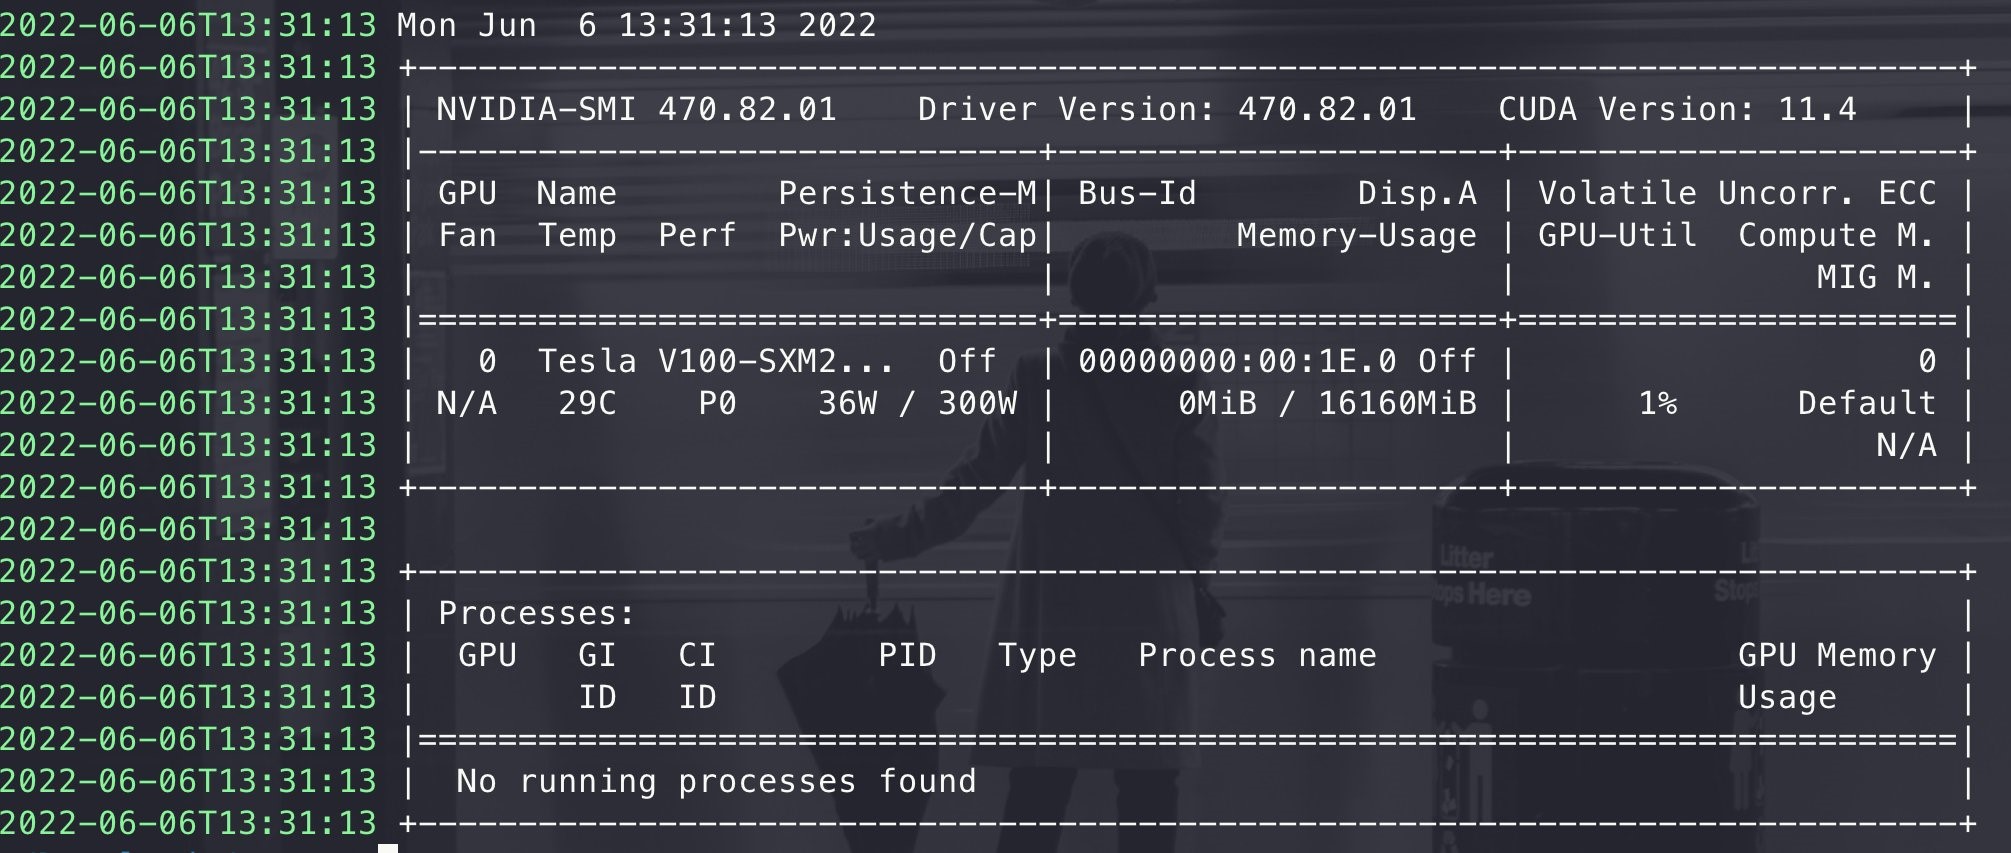The height and width of the screenshot is (853, 2011).
Task: Click the Tesla V100-SXM2 GPU name
Action: coord(716,361)
